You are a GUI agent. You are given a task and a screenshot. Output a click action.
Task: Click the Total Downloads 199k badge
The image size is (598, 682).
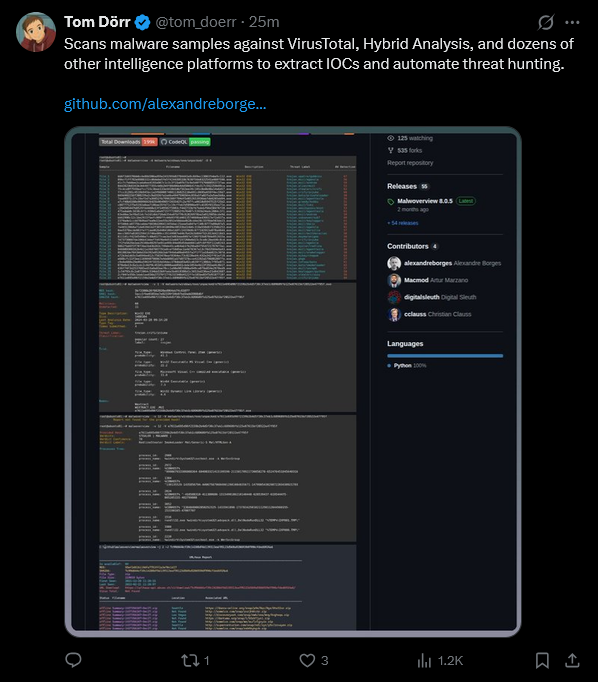[128, 142]
